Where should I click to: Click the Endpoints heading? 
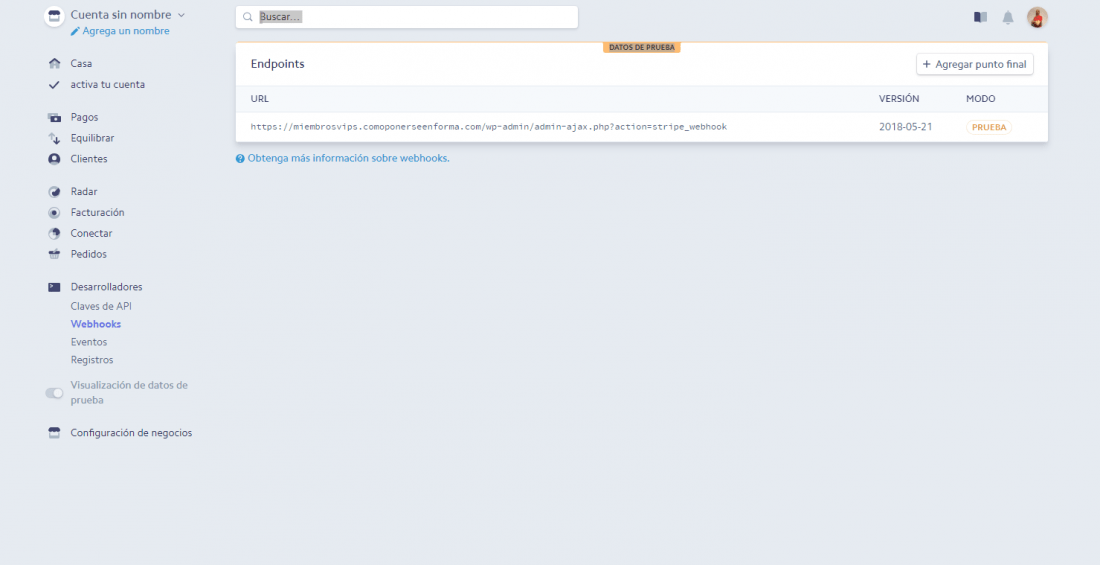278,64
